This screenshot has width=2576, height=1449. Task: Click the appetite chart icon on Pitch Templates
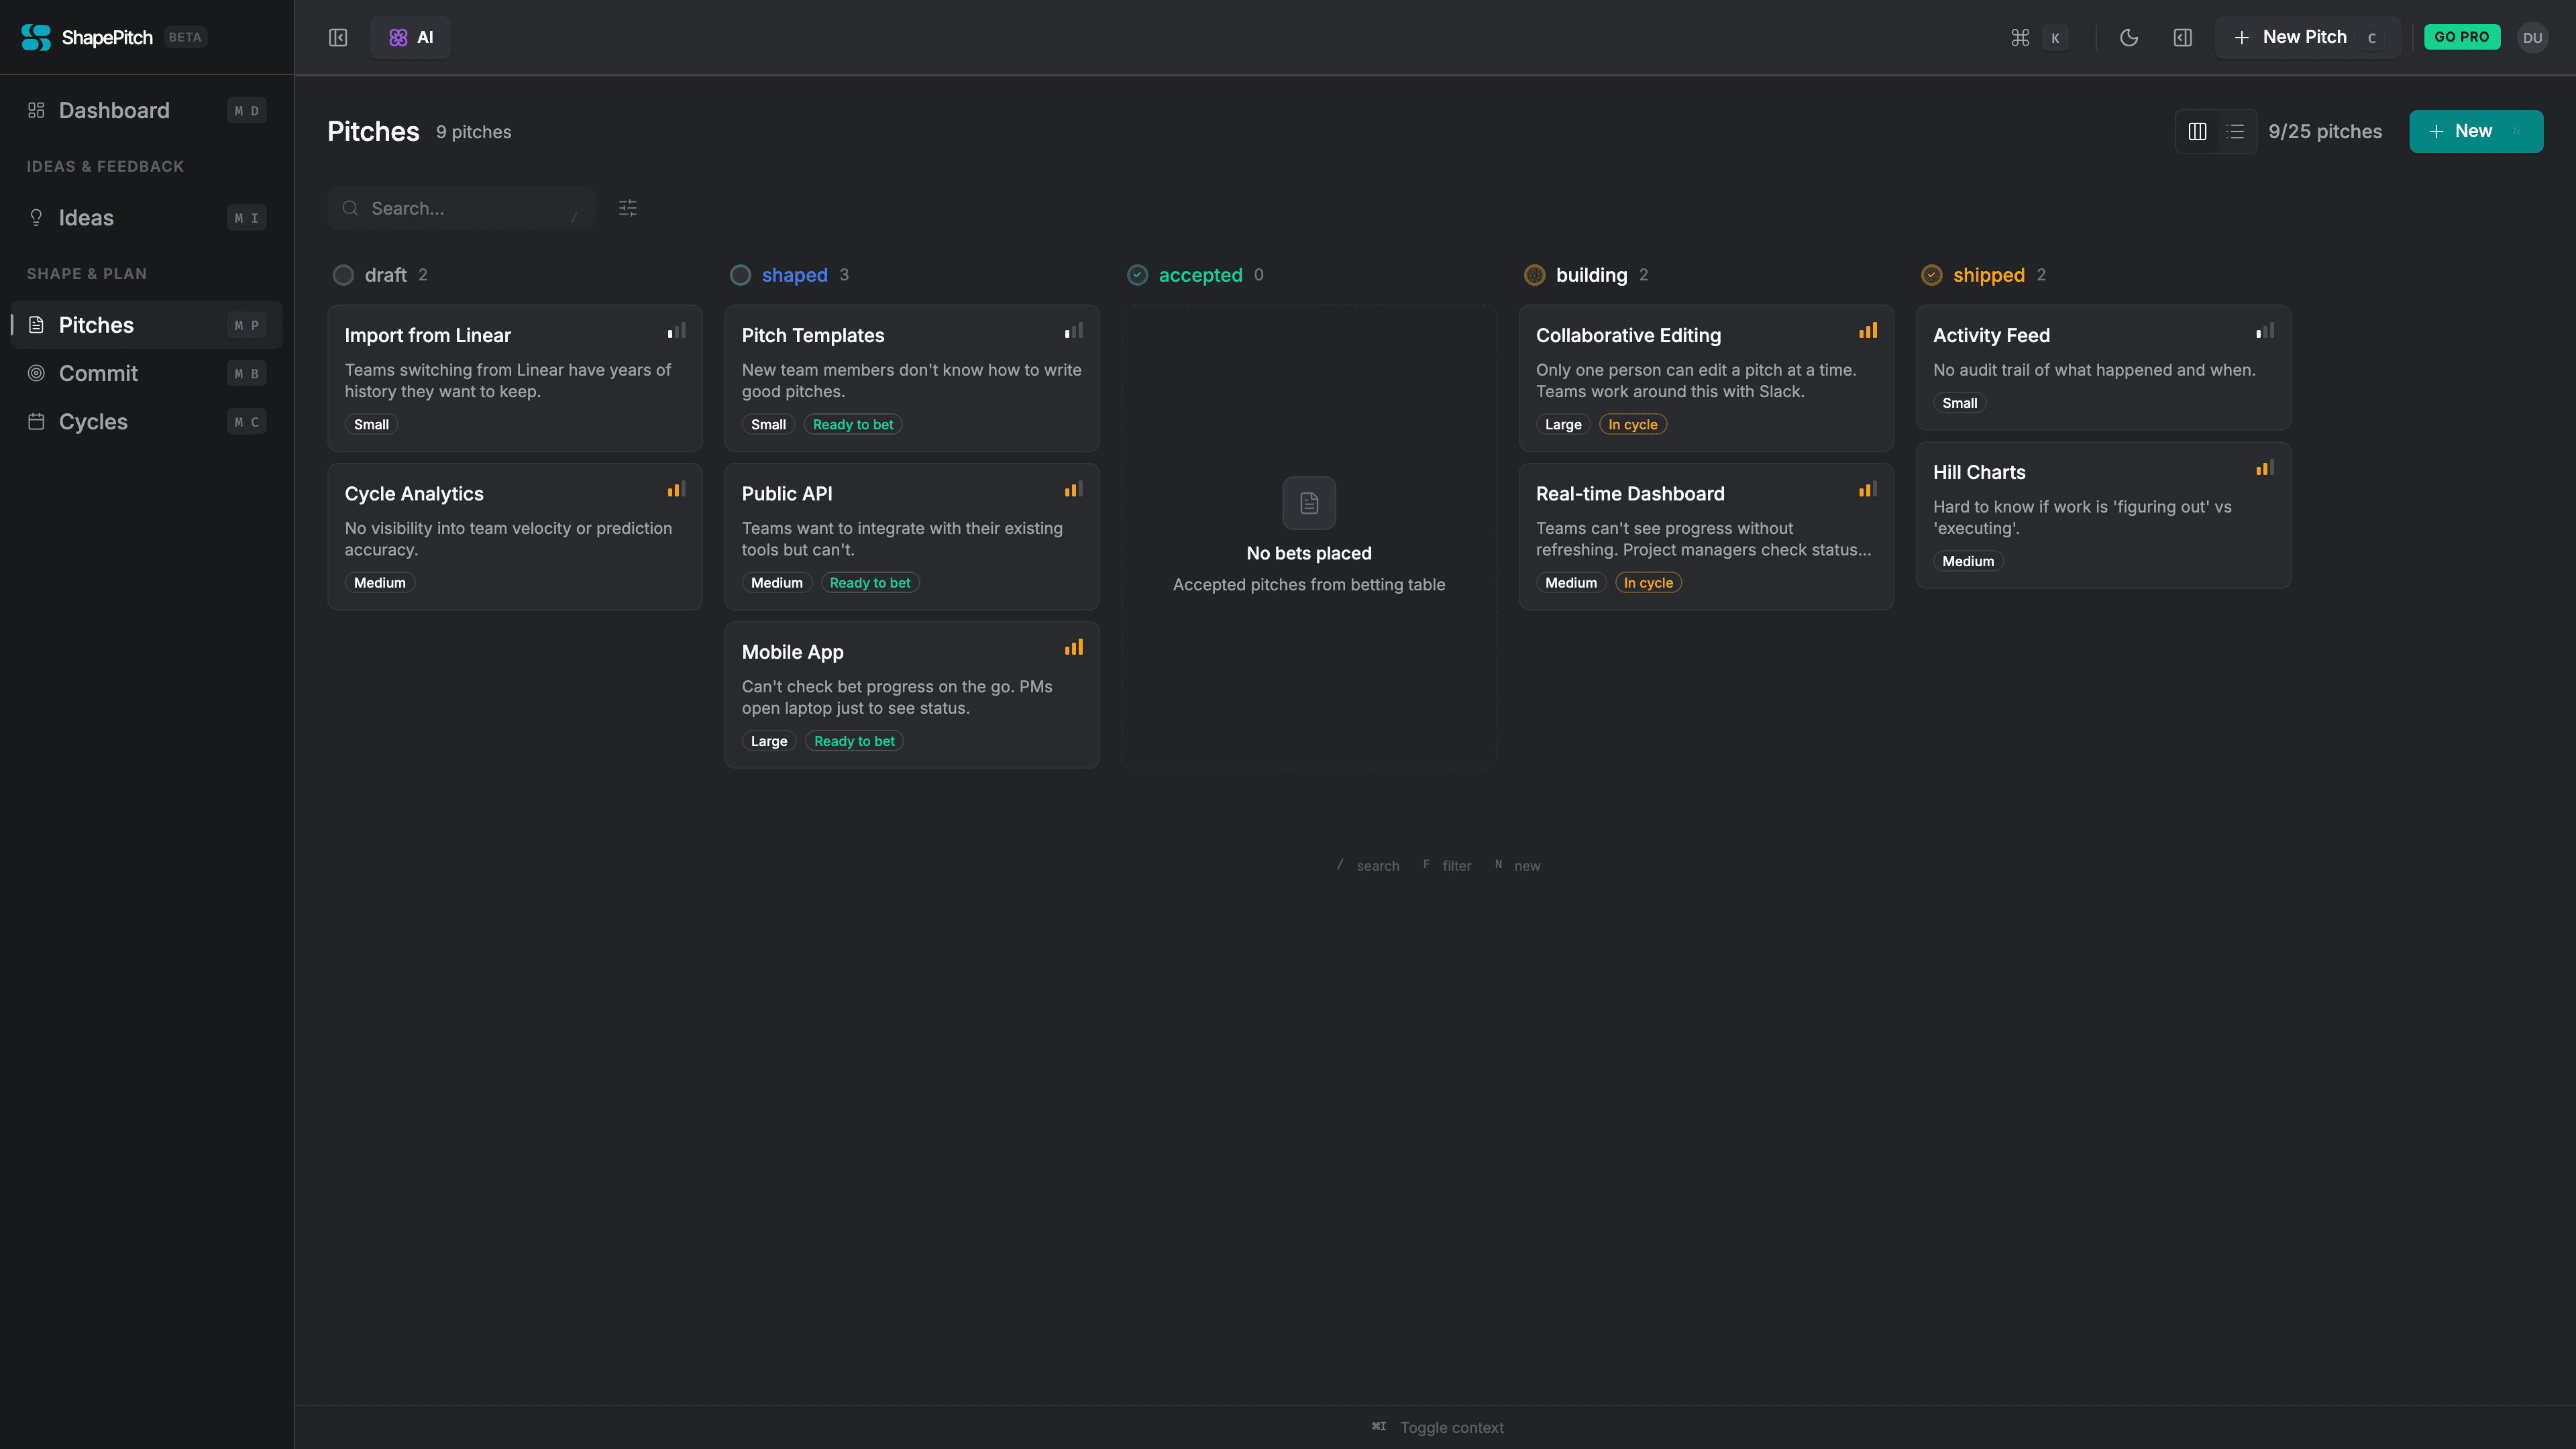(1074, 330)
